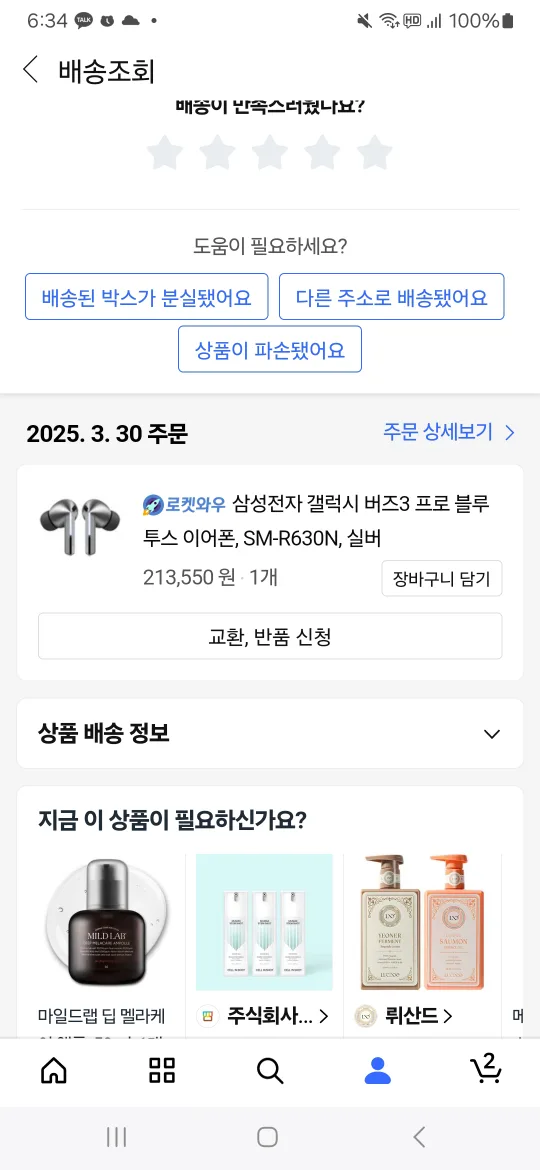Add earbuds with 장바구니 담기
This screenshot has height=1170, width=540.
point(442,578)
